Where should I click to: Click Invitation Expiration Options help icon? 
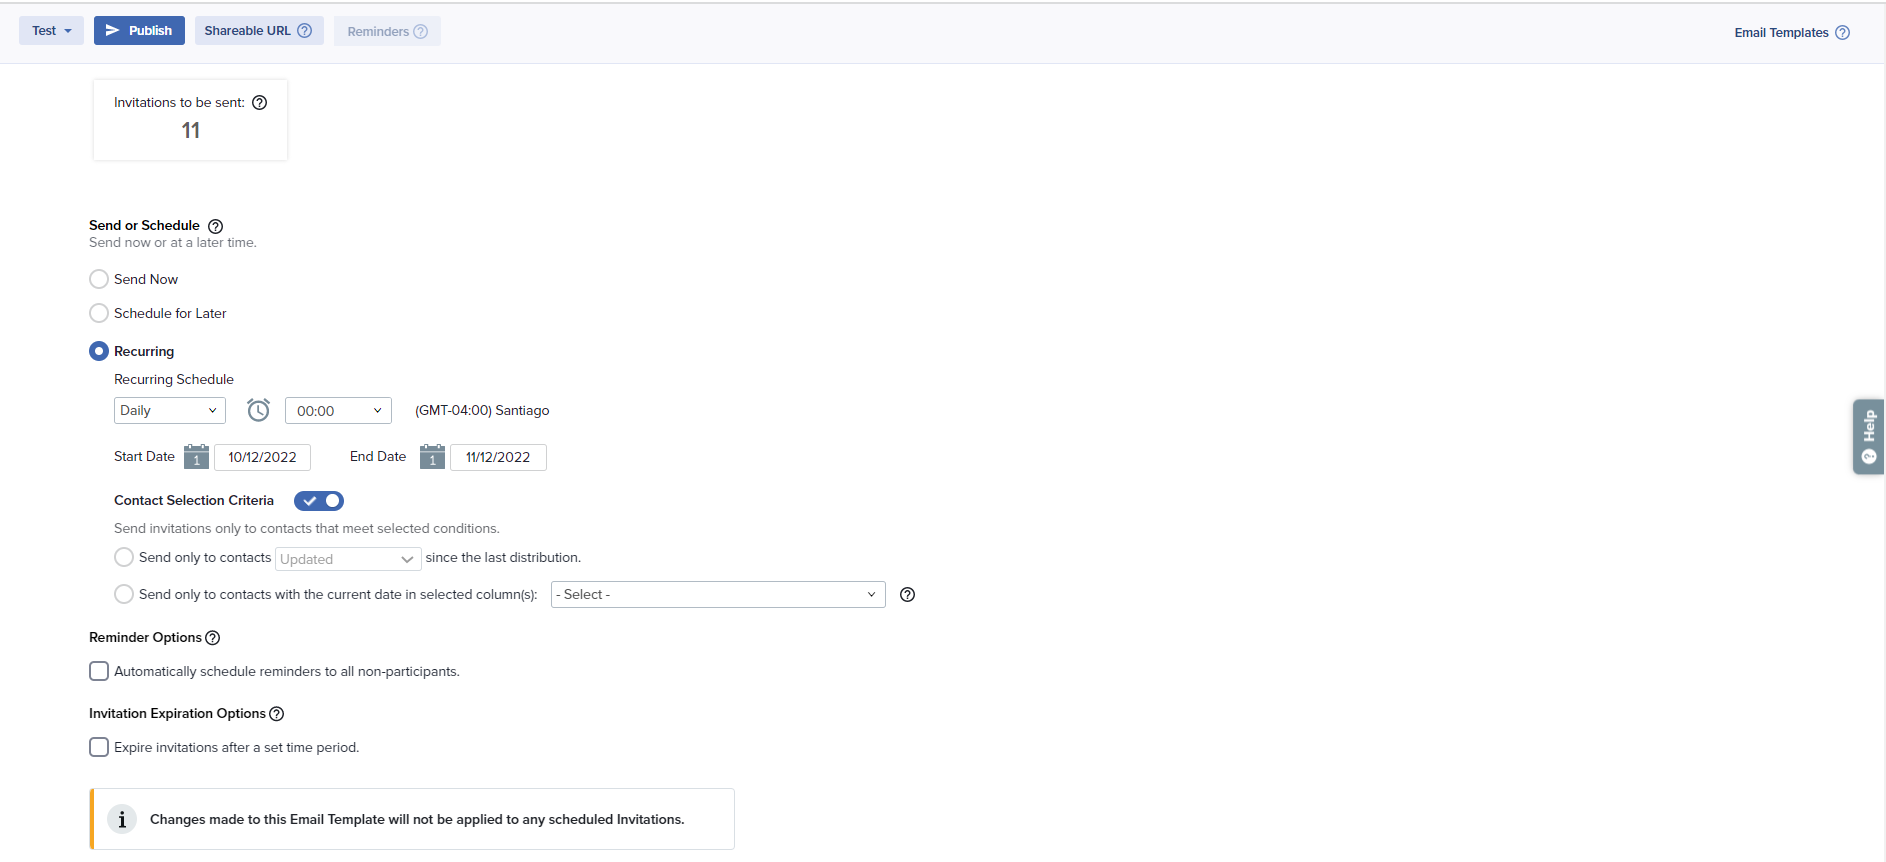(277, 714)
